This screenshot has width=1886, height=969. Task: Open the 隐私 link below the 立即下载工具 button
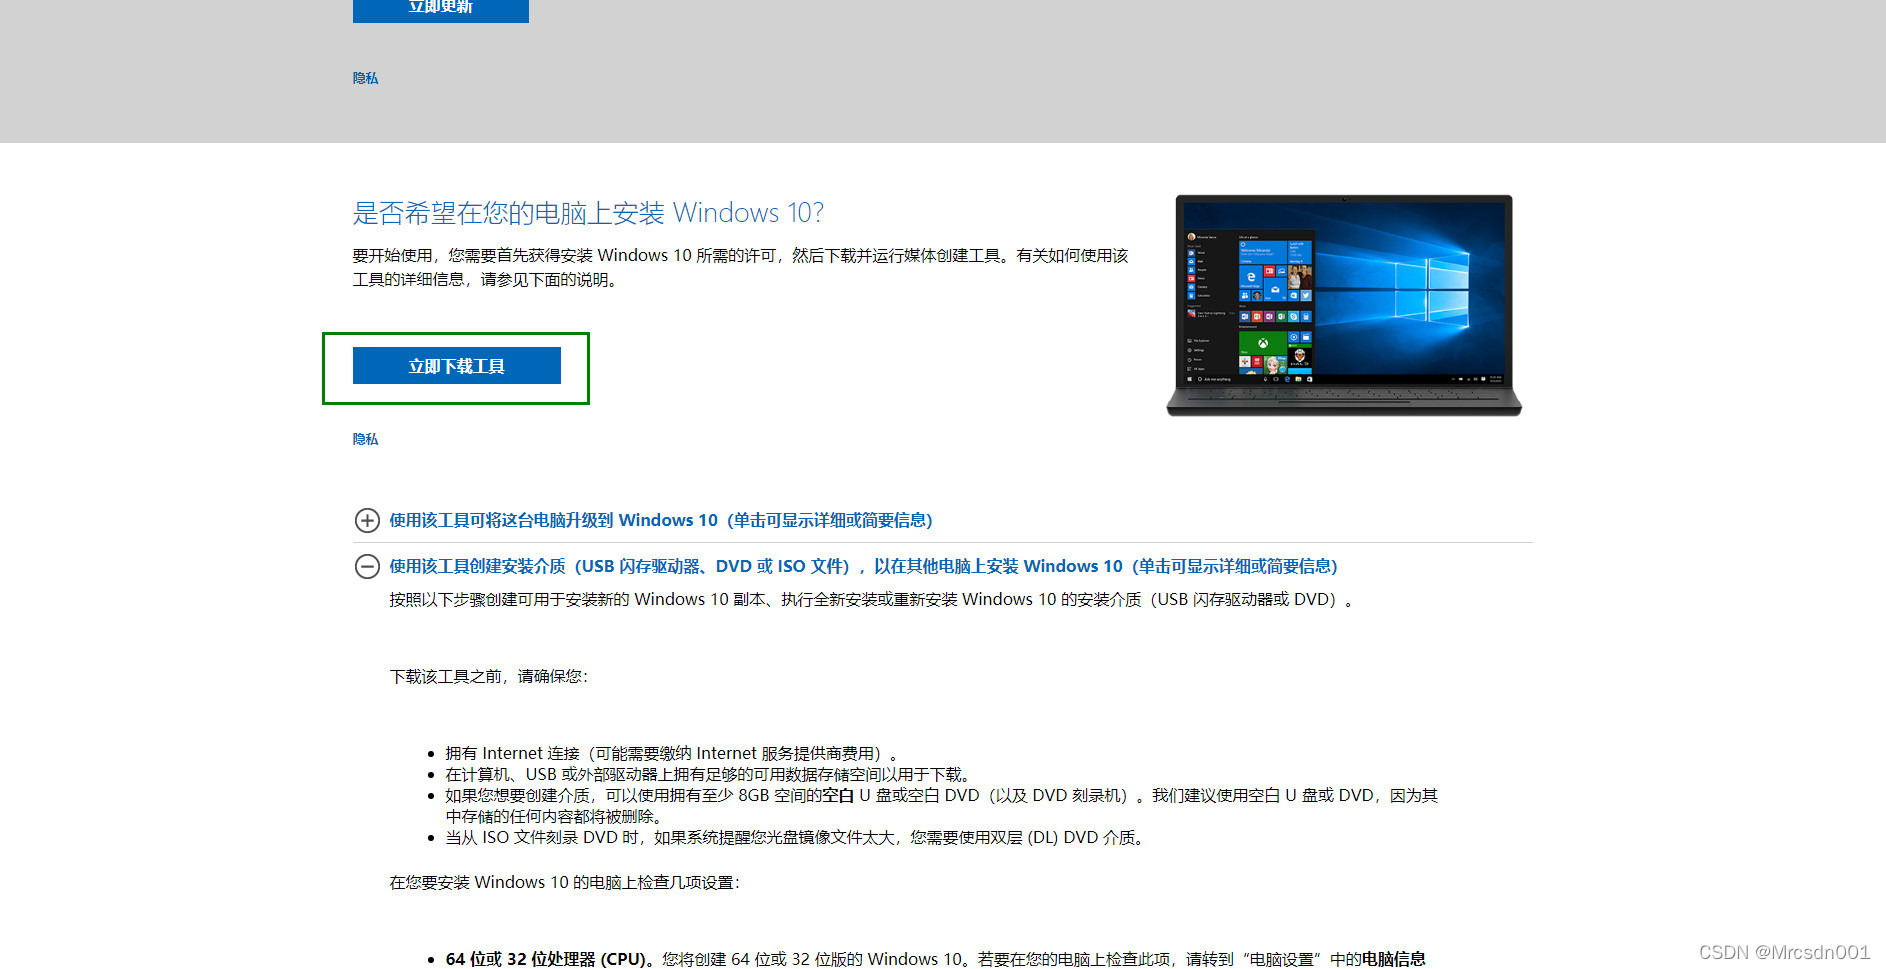click(x=365, y=439)
